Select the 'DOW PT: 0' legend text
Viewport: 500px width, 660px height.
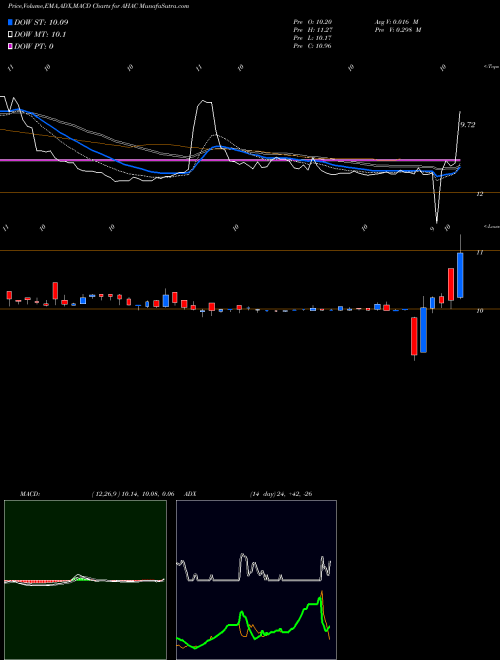pyautogui.click(x=34, y=46)
